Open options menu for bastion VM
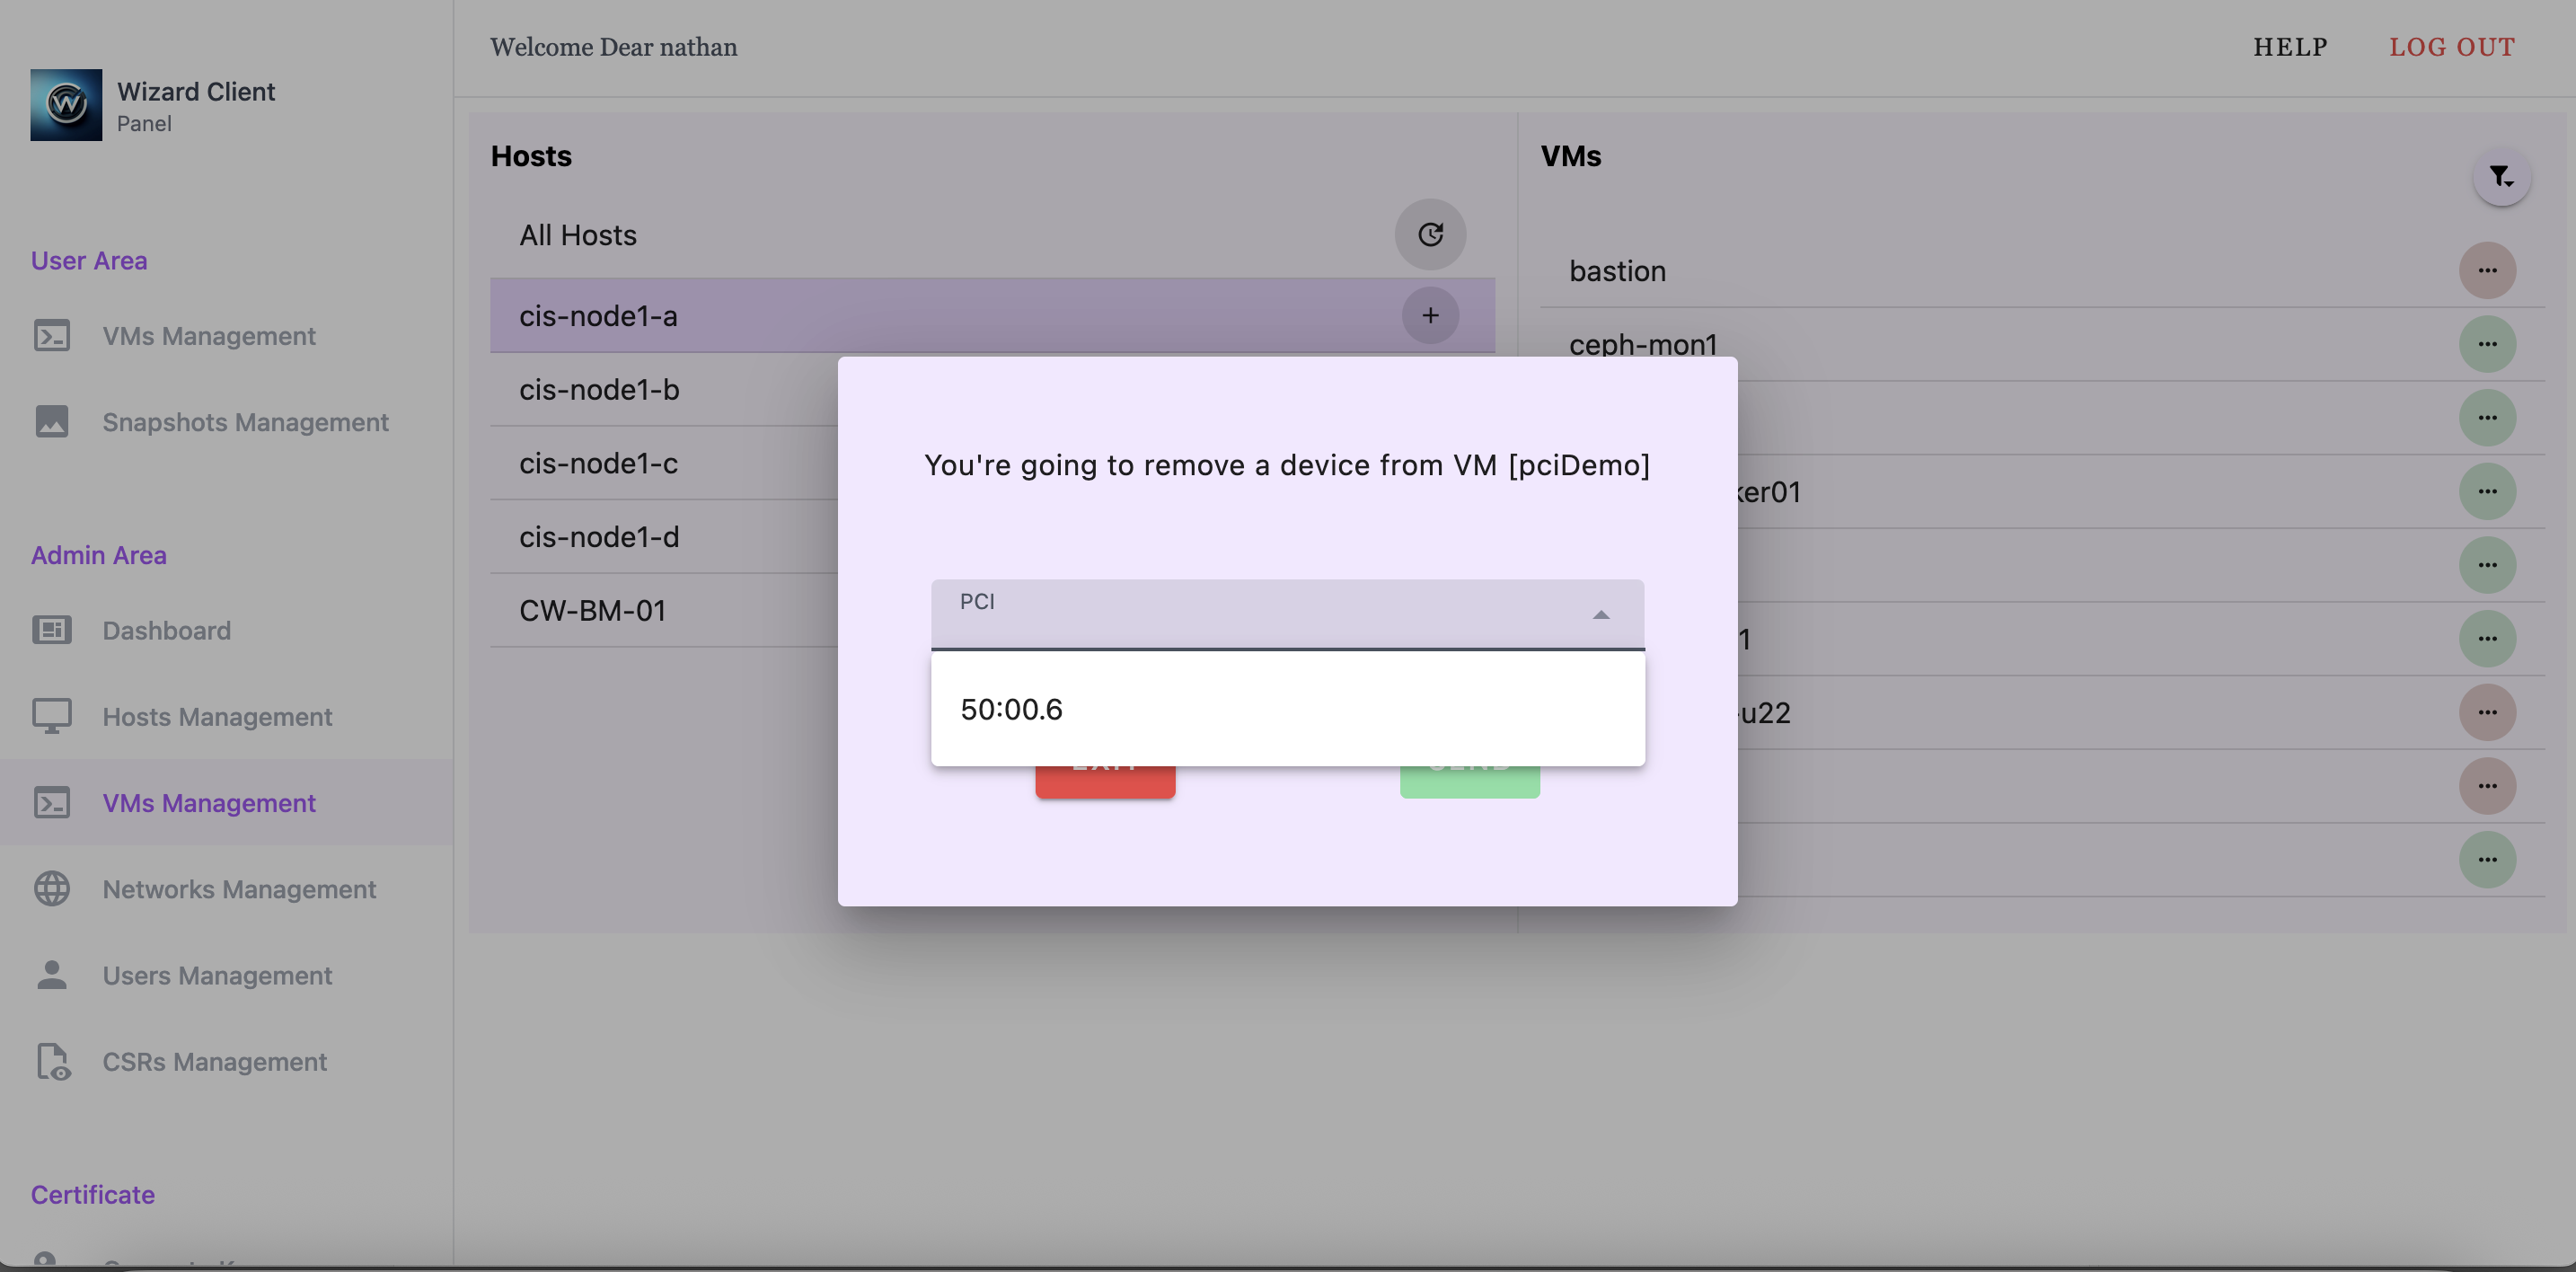 tap(2489, 269)
